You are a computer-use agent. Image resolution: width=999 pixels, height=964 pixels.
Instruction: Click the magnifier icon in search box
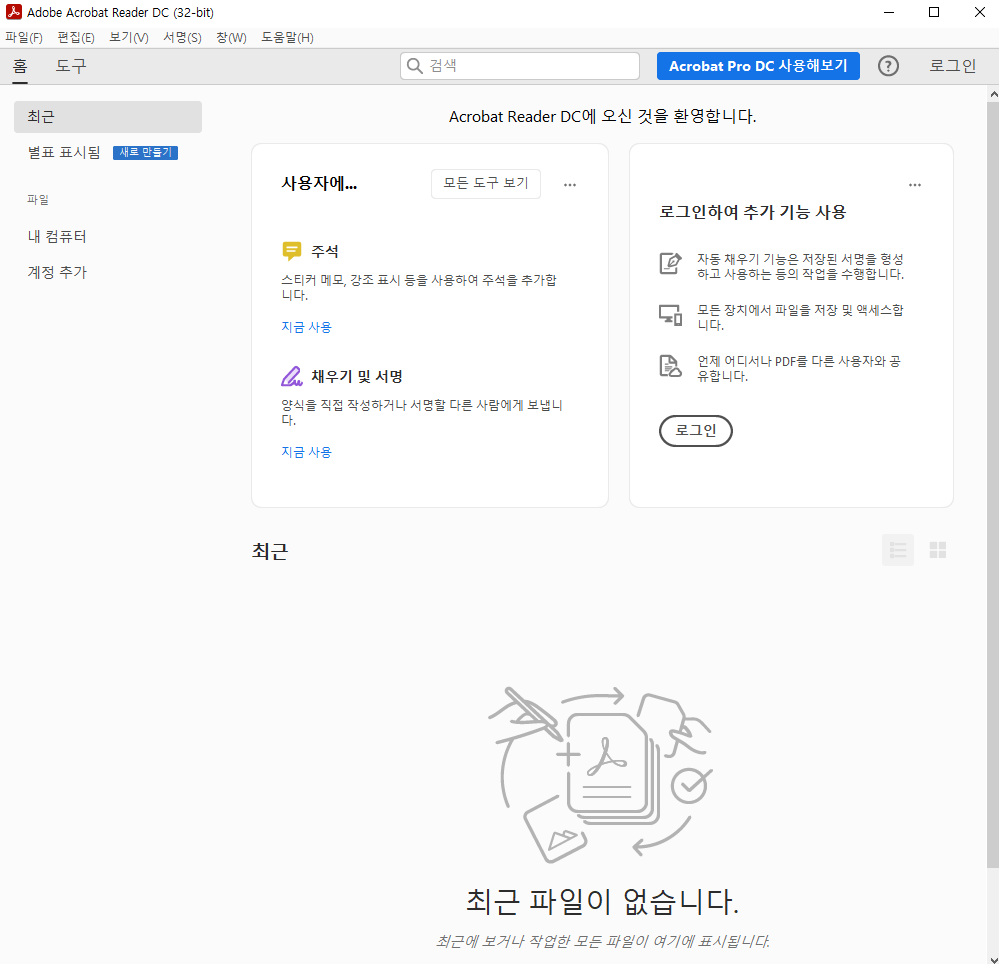pyautogui.click(x=415, y=66)
